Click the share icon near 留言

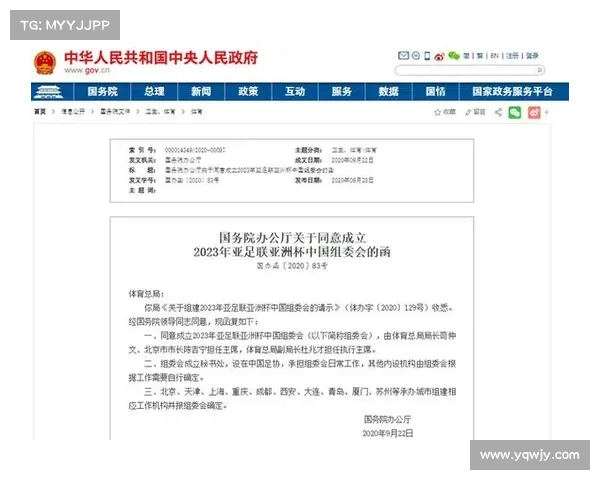coord(498,112)
